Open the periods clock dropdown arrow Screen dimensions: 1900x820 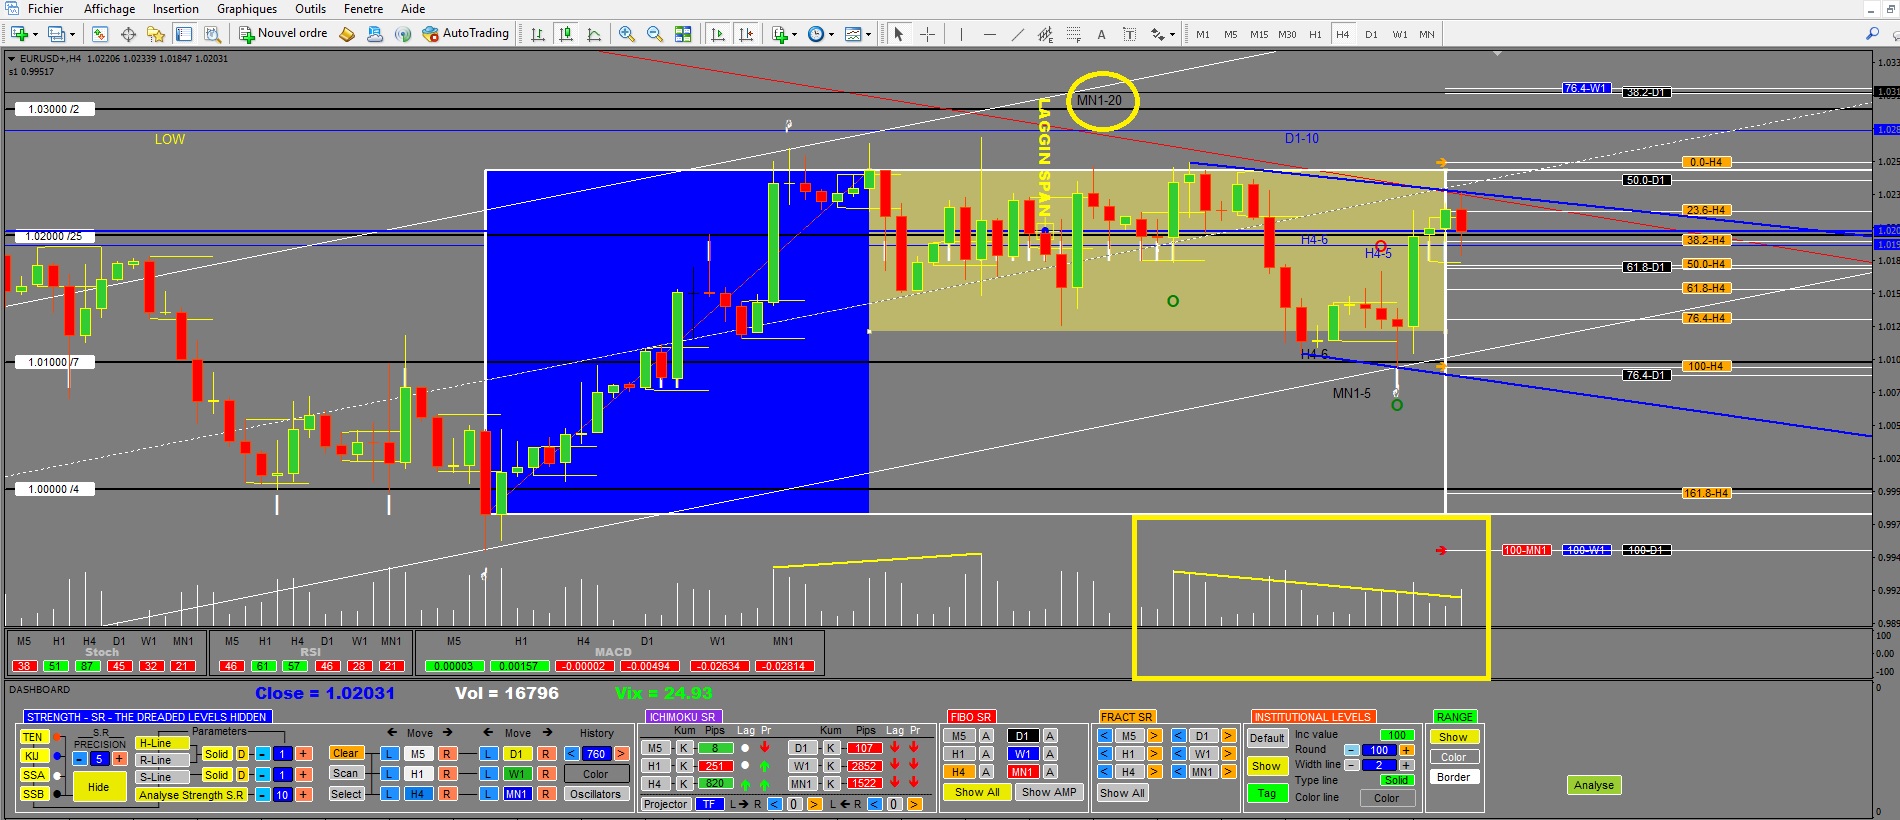[831, 34]
